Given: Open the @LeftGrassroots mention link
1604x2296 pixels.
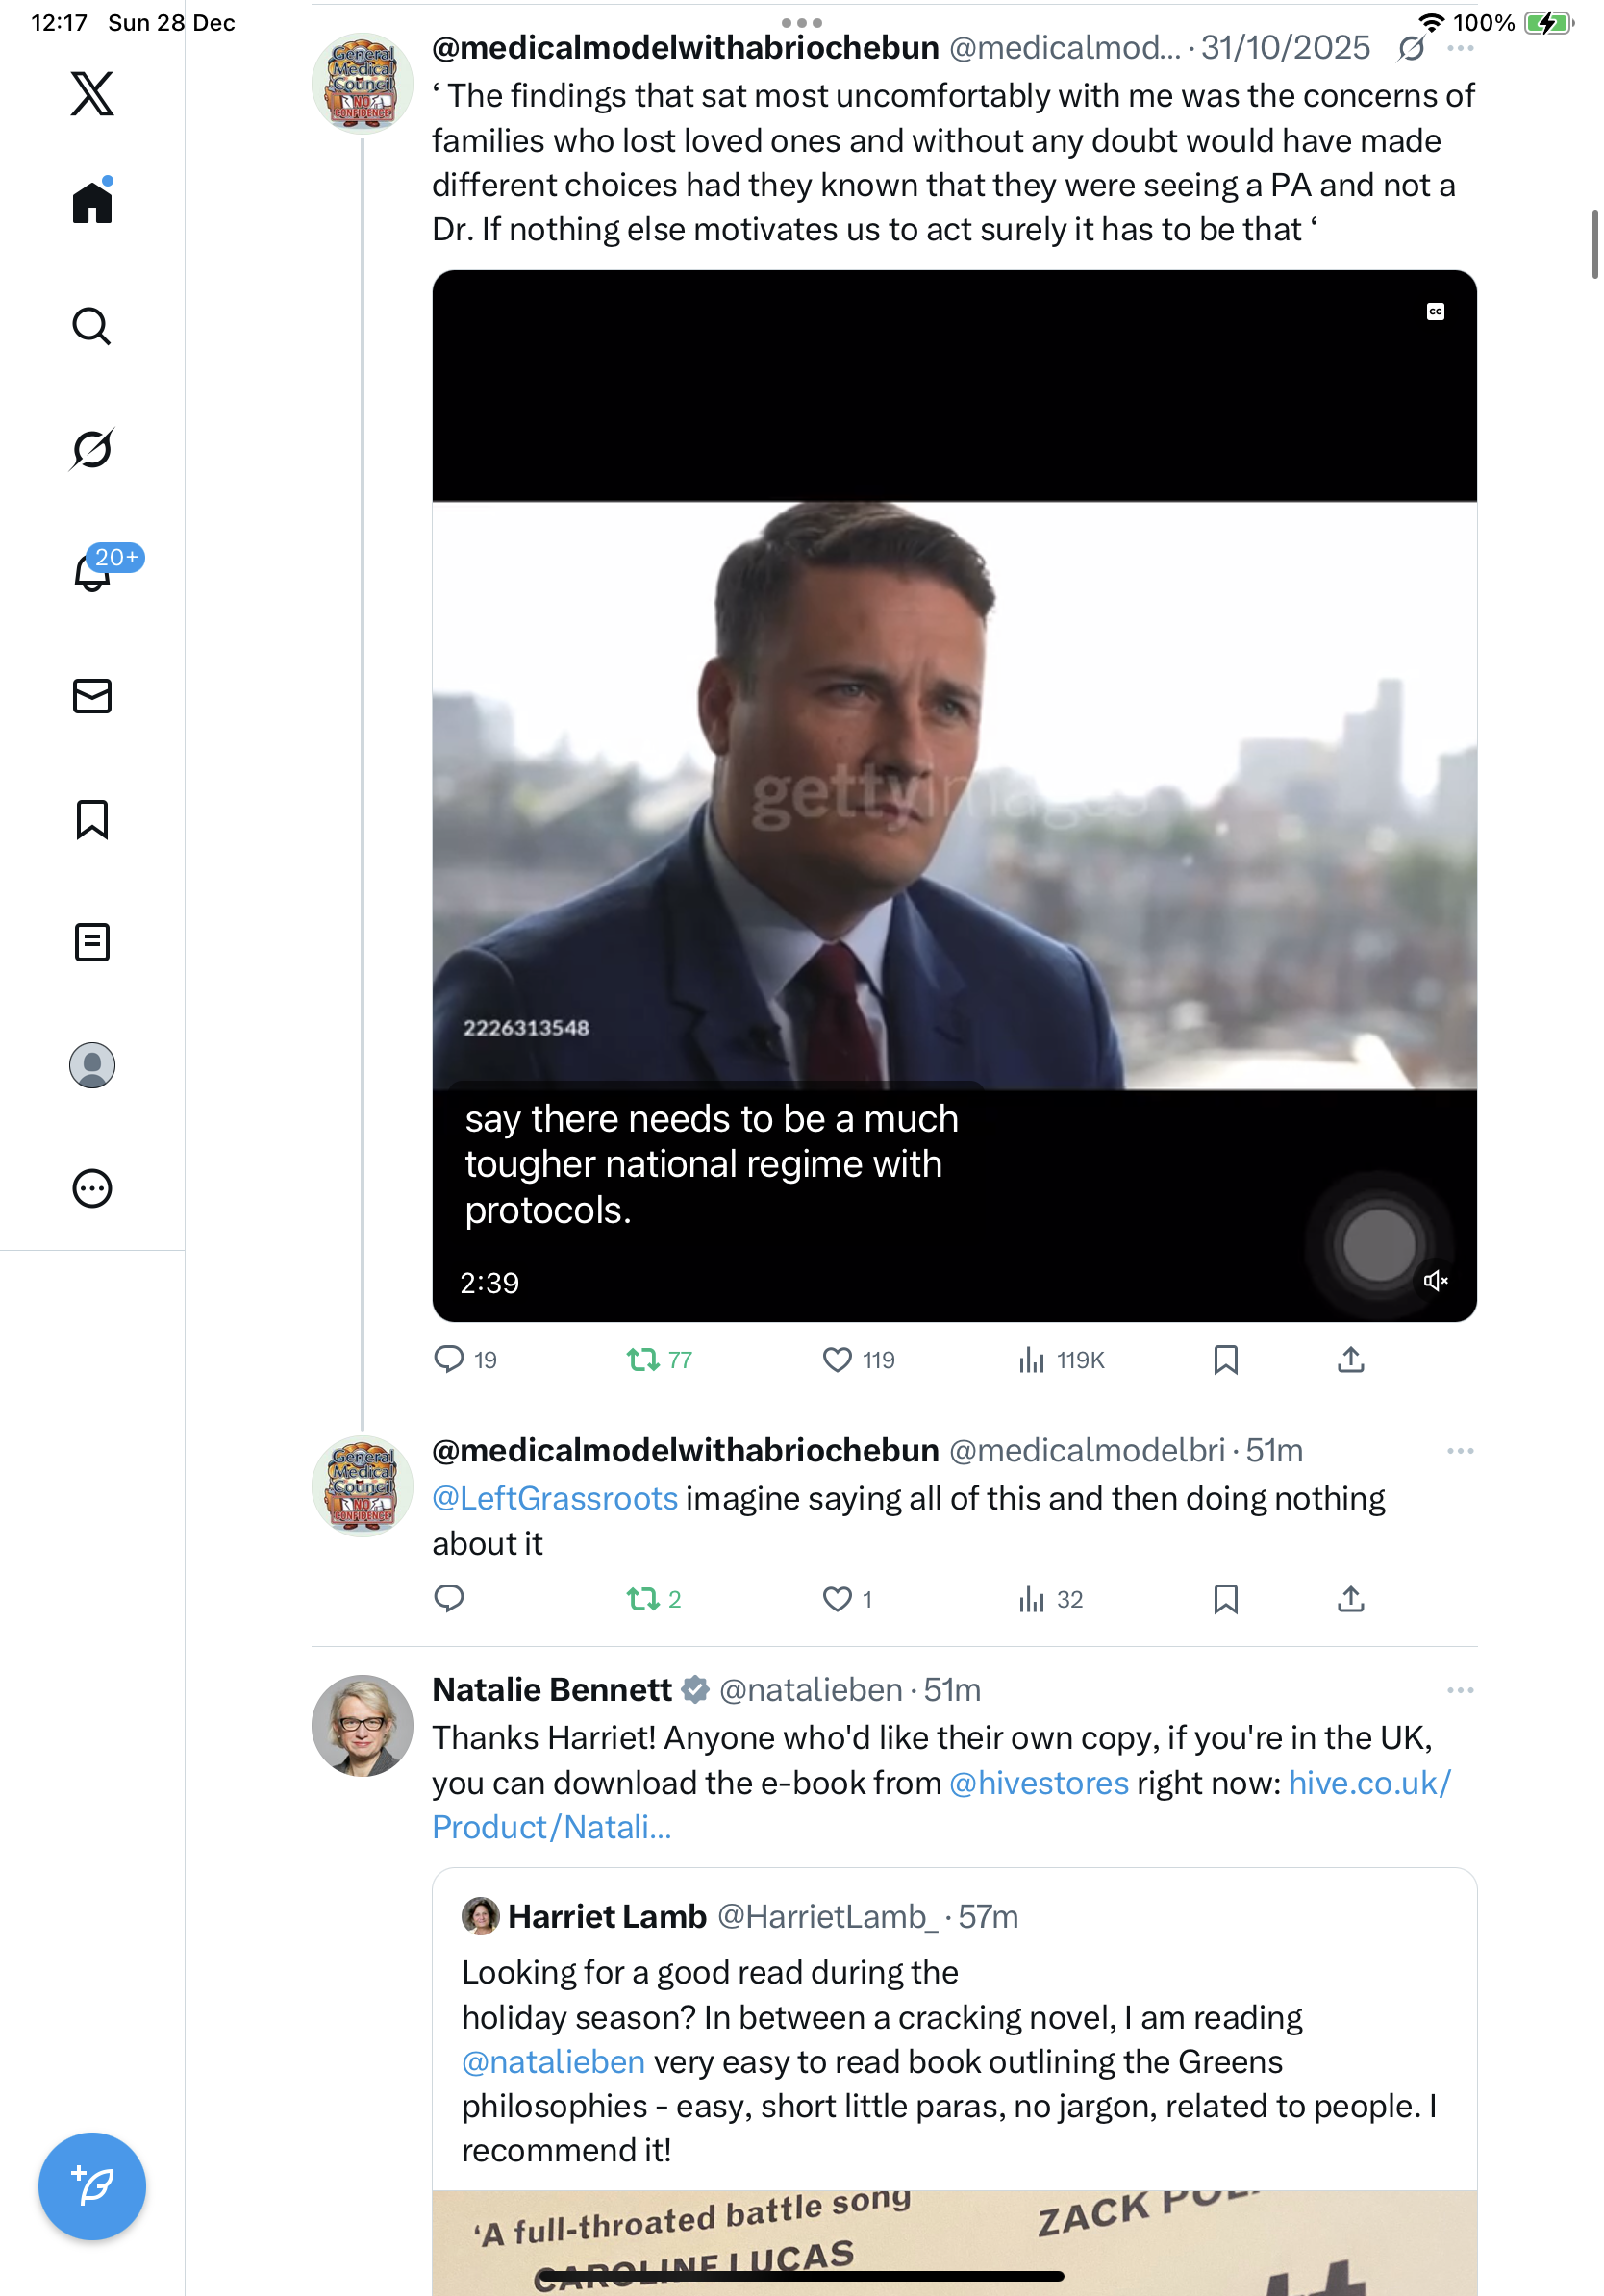Looking at the screenshot, I should [x=555, y=1499].
